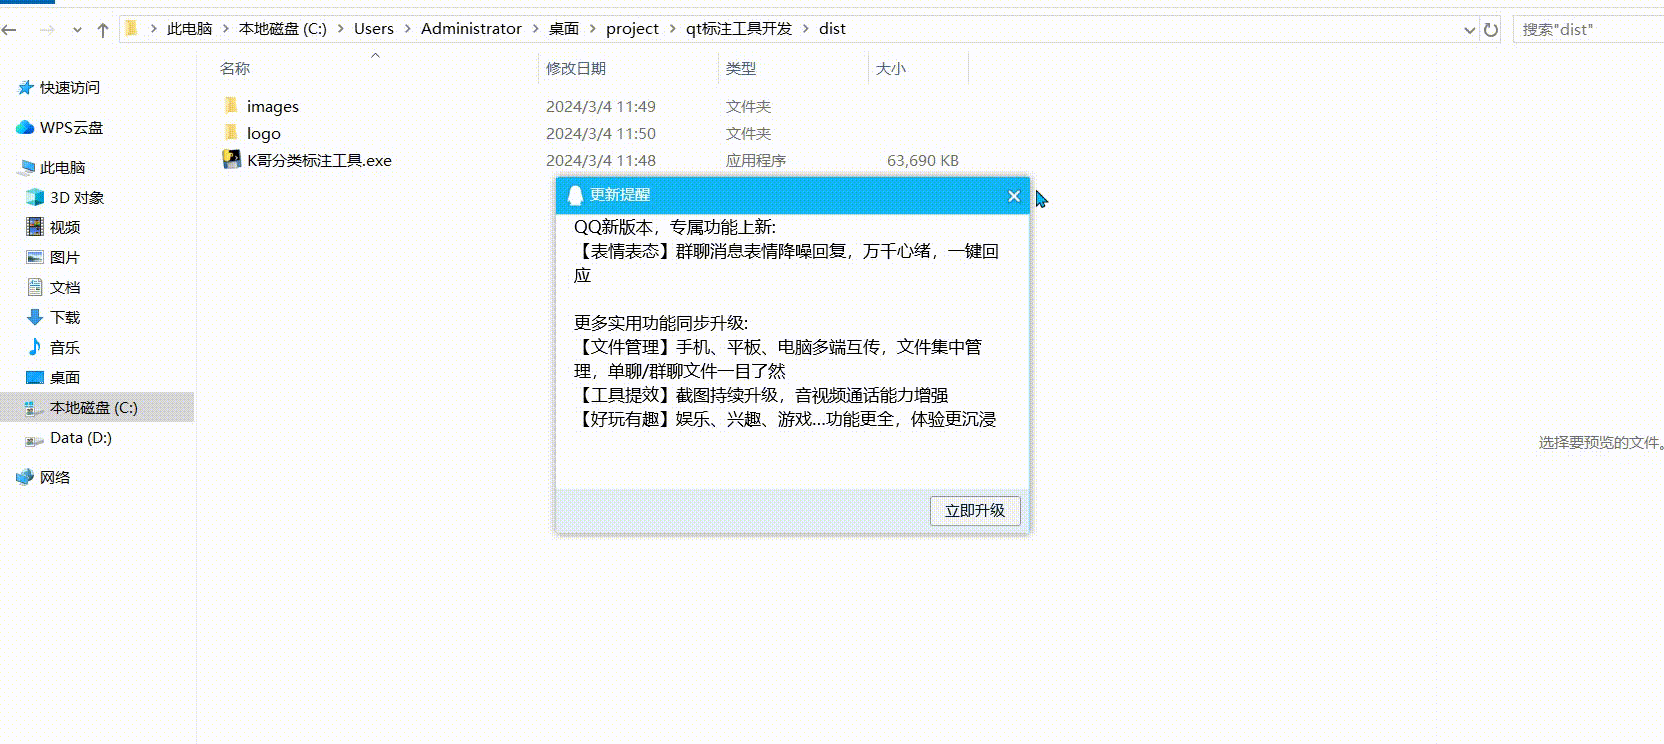Select the images folder icon
Viewport: 1664px width, 744px height.
click(231, 105)
